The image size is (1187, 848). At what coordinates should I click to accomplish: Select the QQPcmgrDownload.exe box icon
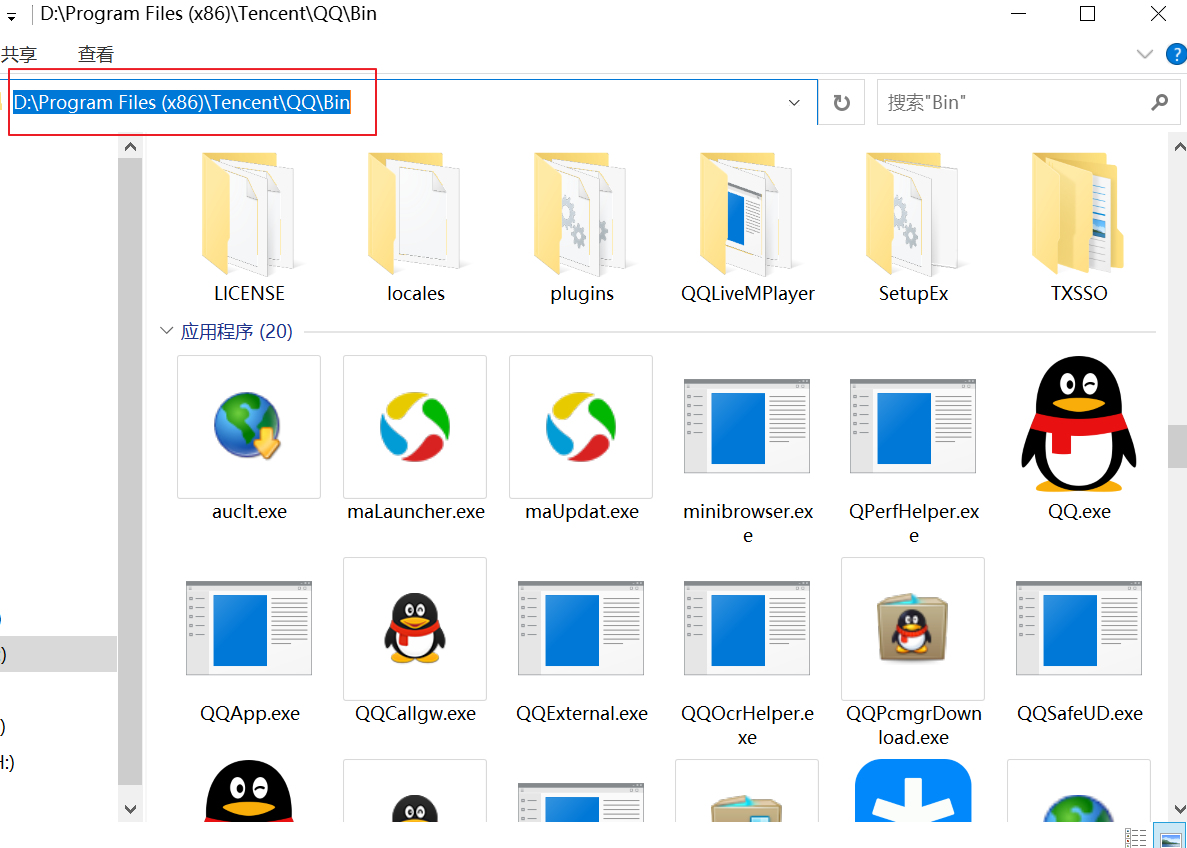click(x=912, y=628)
